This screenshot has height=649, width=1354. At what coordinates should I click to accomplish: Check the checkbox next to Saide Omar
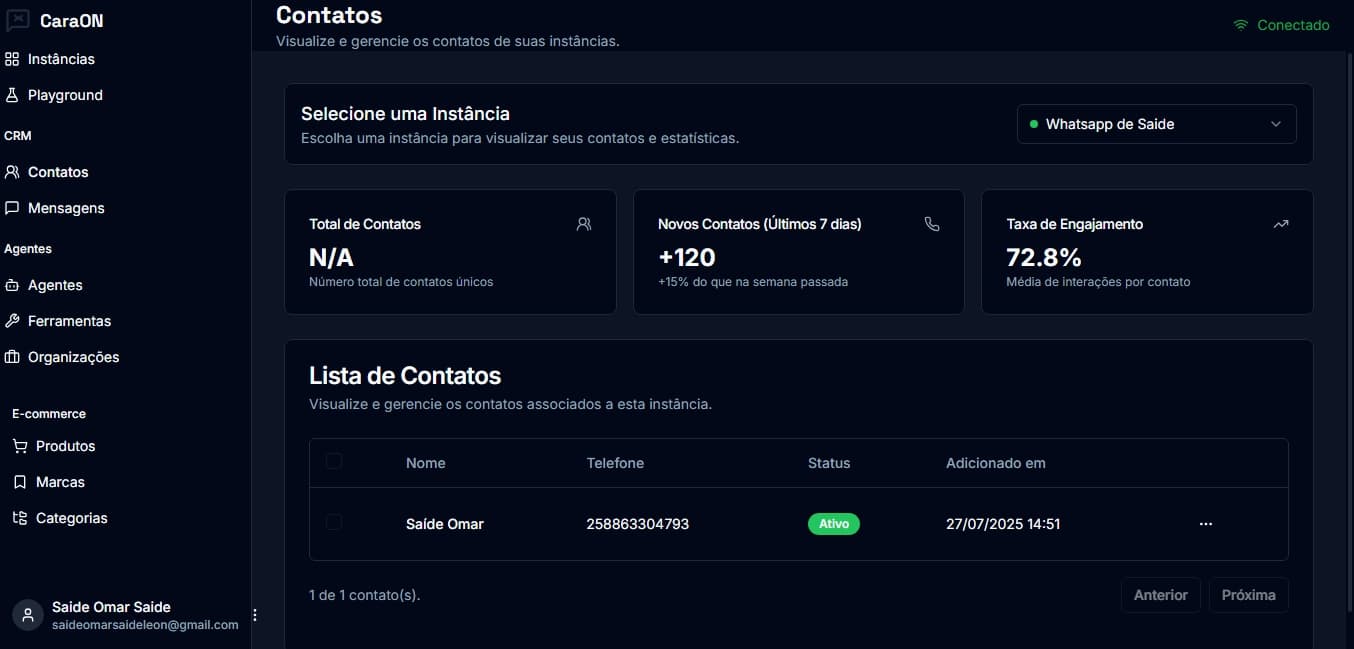334,523
